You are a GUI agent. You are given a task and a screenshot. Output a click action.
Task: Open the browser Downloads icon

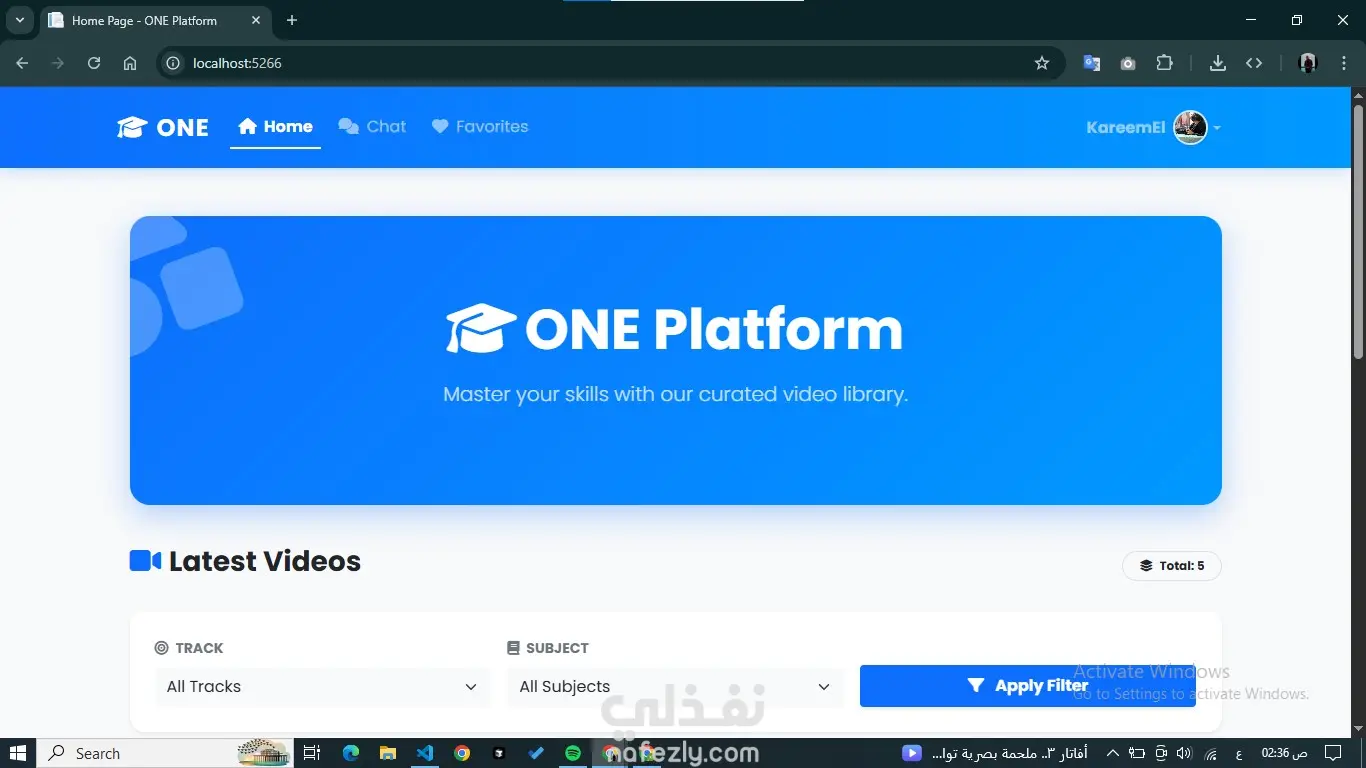tap(1218, 63)
